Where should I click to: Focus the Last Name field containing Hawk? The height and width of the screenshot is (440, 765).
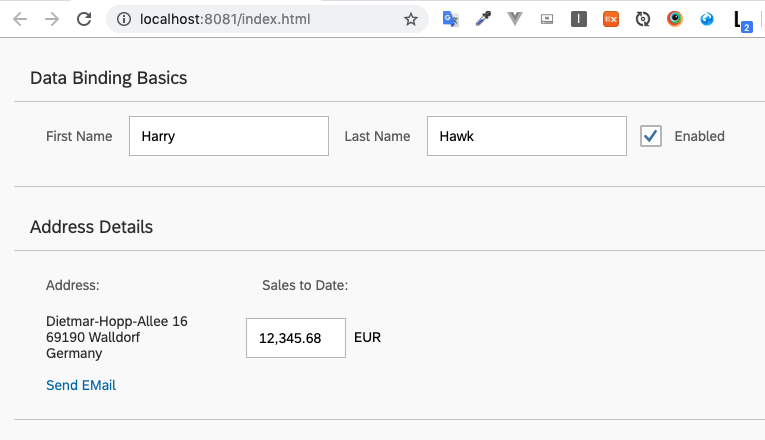pos(527,136)
